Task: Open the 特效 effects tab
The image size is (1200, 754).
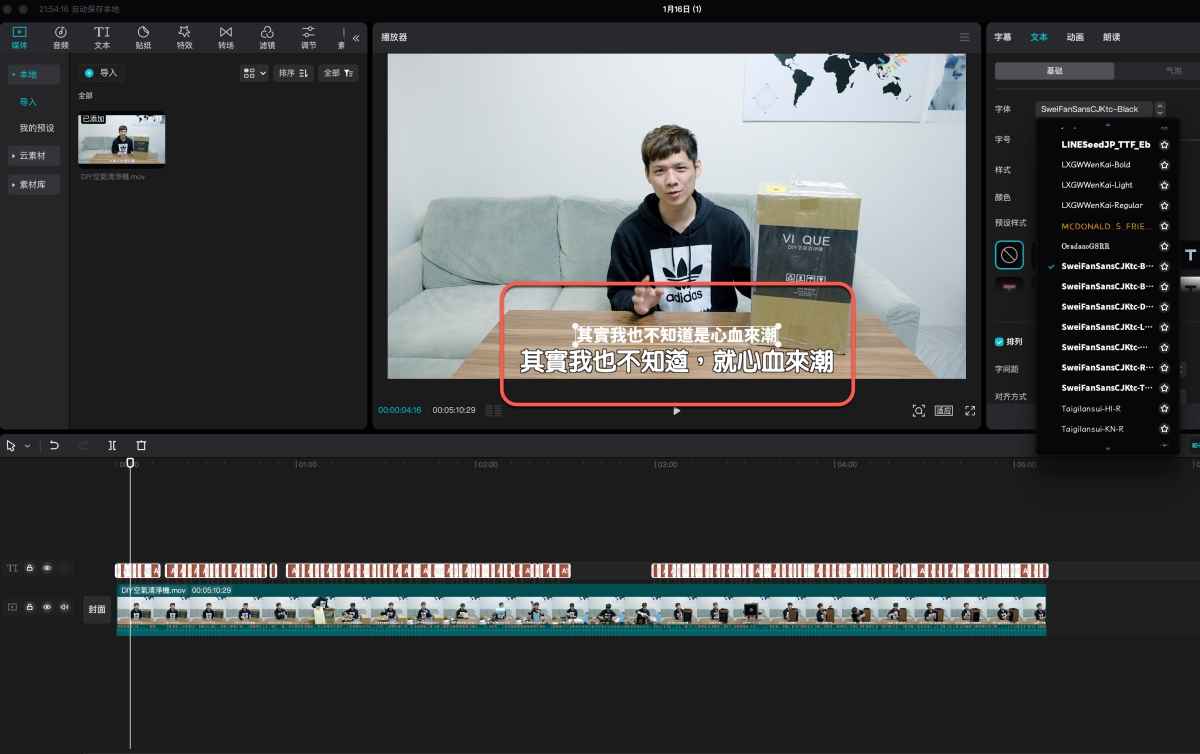Action: (185, 38)
